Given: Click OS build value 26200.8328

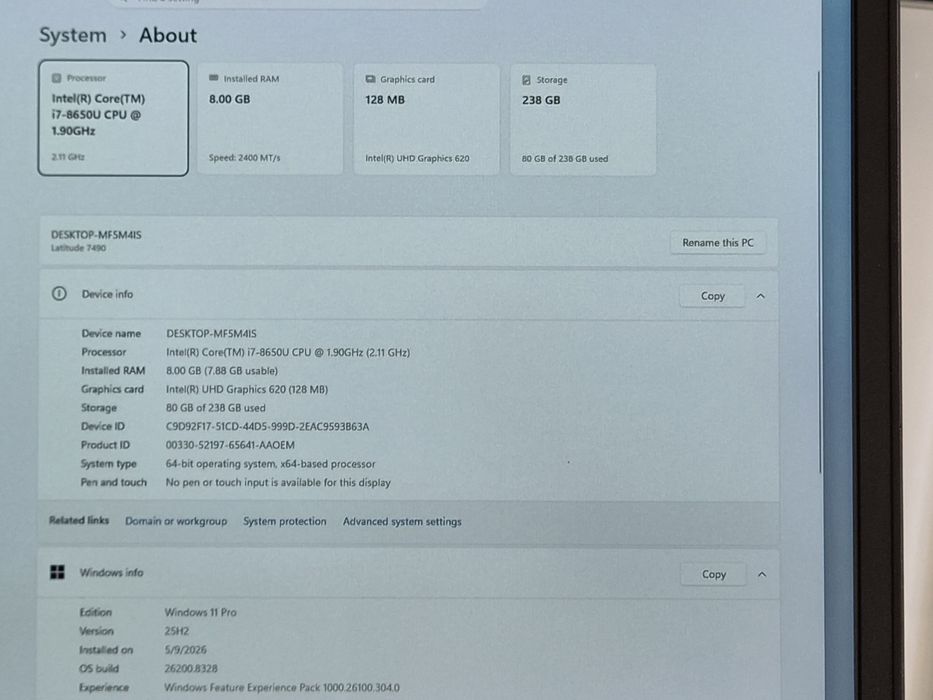Looking at the screenshot, I should pyautogui.click(x=191, y=668).
